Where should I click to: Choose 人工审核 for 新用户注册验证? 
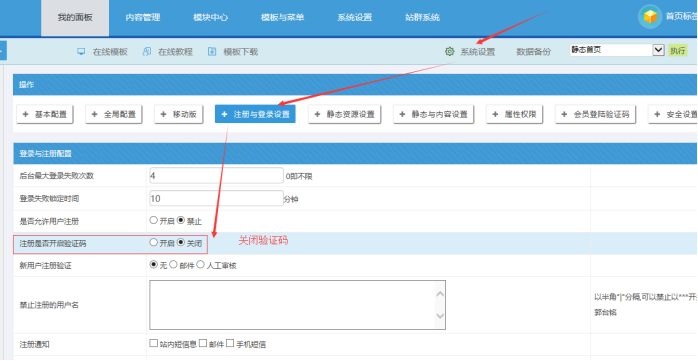[x=200, y=265]
